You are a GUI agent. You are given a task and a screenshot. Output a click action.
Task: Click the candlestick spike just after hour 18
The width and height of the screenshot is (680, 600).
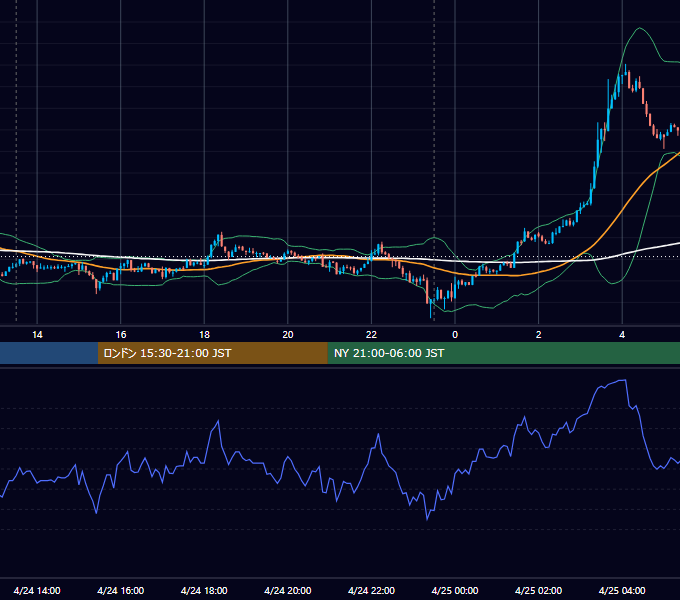pos(221,235)
